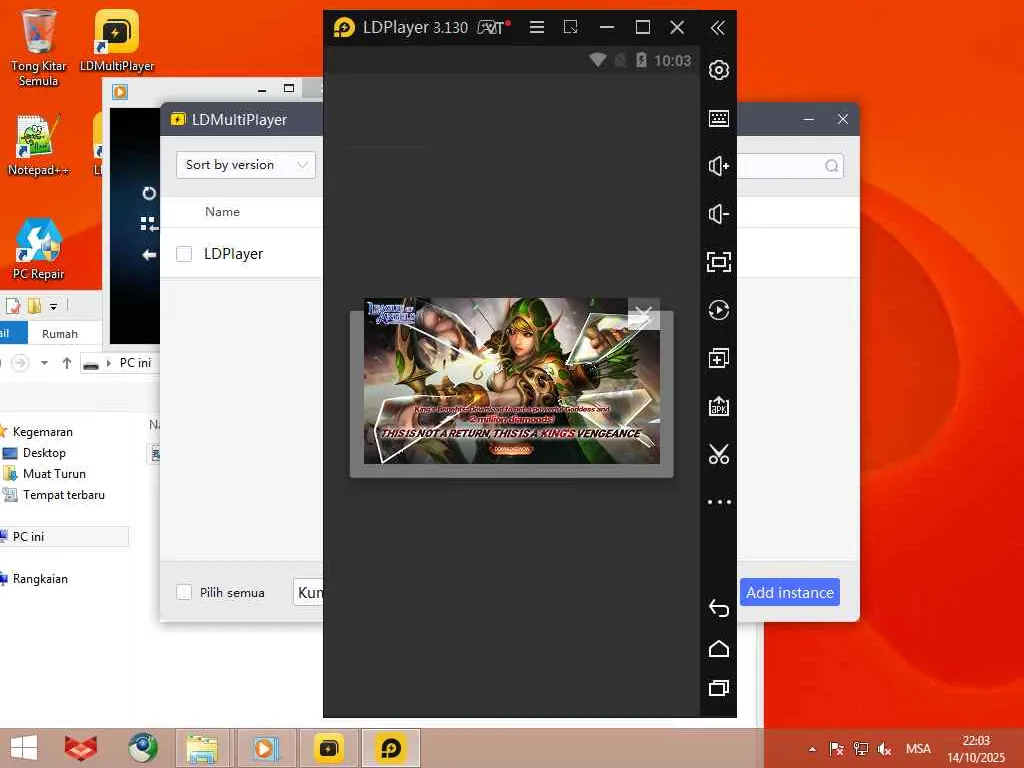Screen dimensions: 1024x768
Task: Select PC ini in navigation pane
Action: (x=28, y=536)
